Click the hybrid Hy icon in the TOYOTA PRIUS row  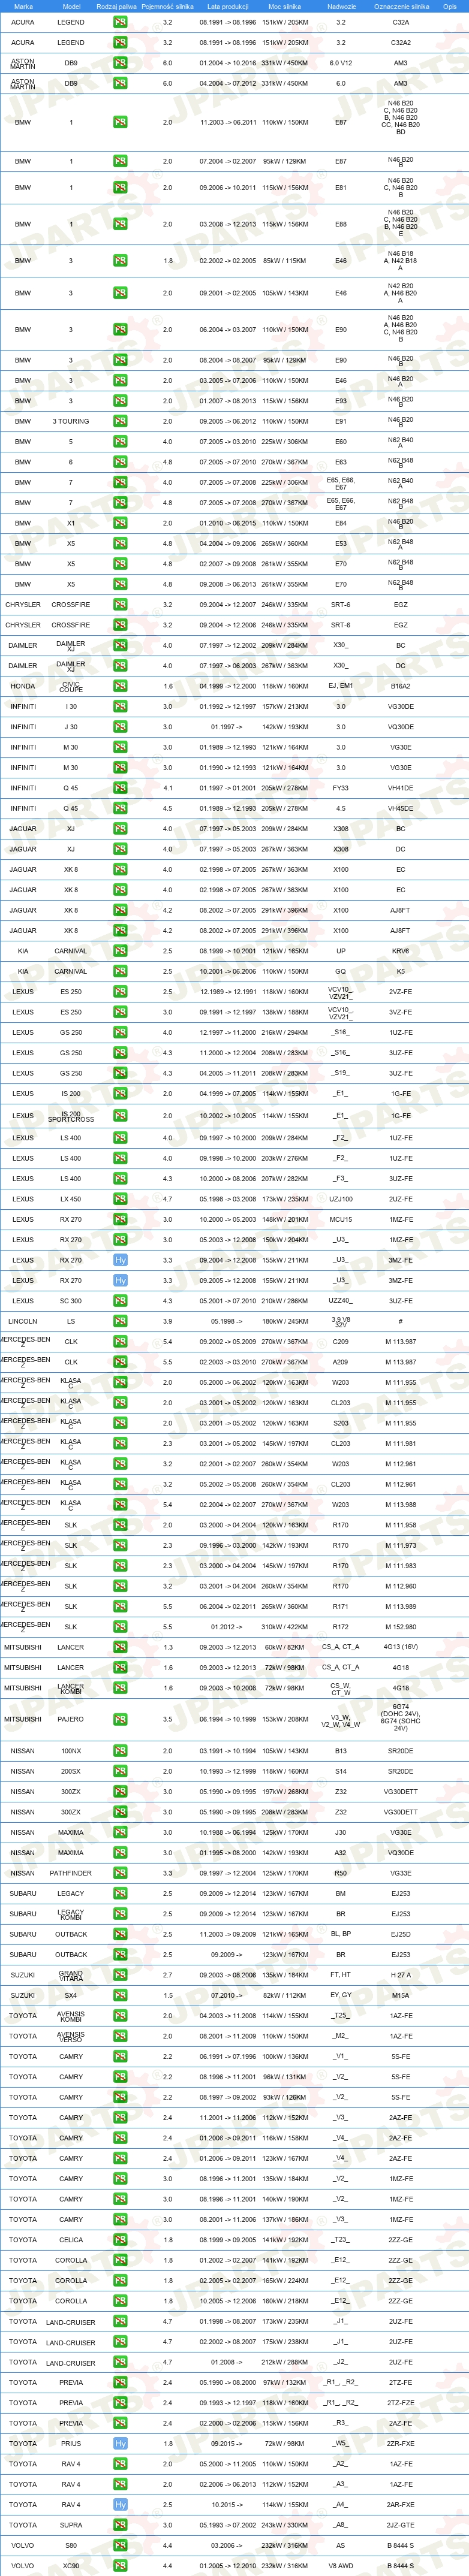120,2443
